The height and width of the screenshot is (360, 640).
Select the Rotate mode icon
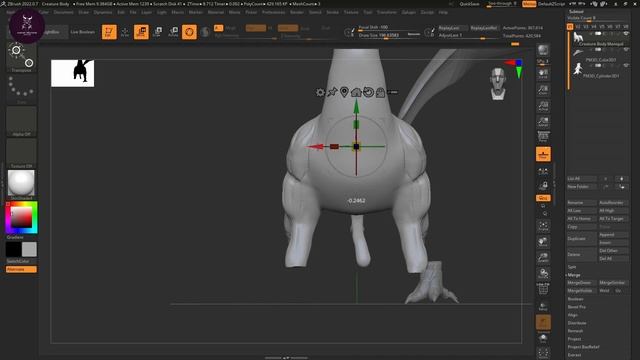click(173, 32)
